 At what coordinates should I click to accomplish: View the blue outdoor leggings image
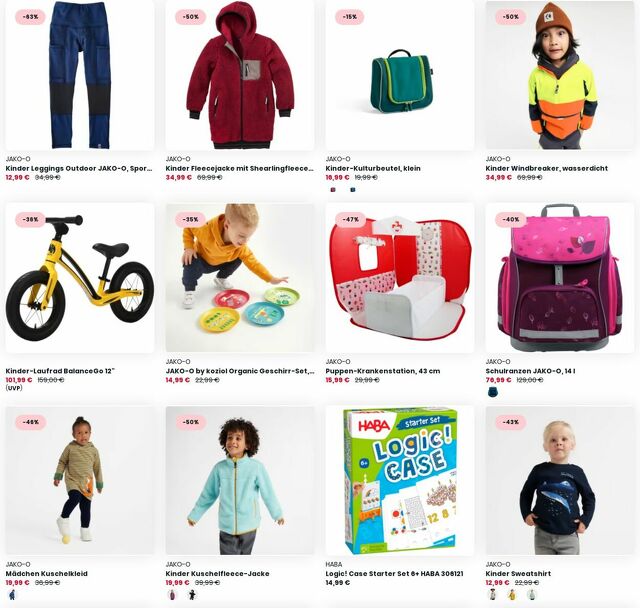(x=80, y=75)
